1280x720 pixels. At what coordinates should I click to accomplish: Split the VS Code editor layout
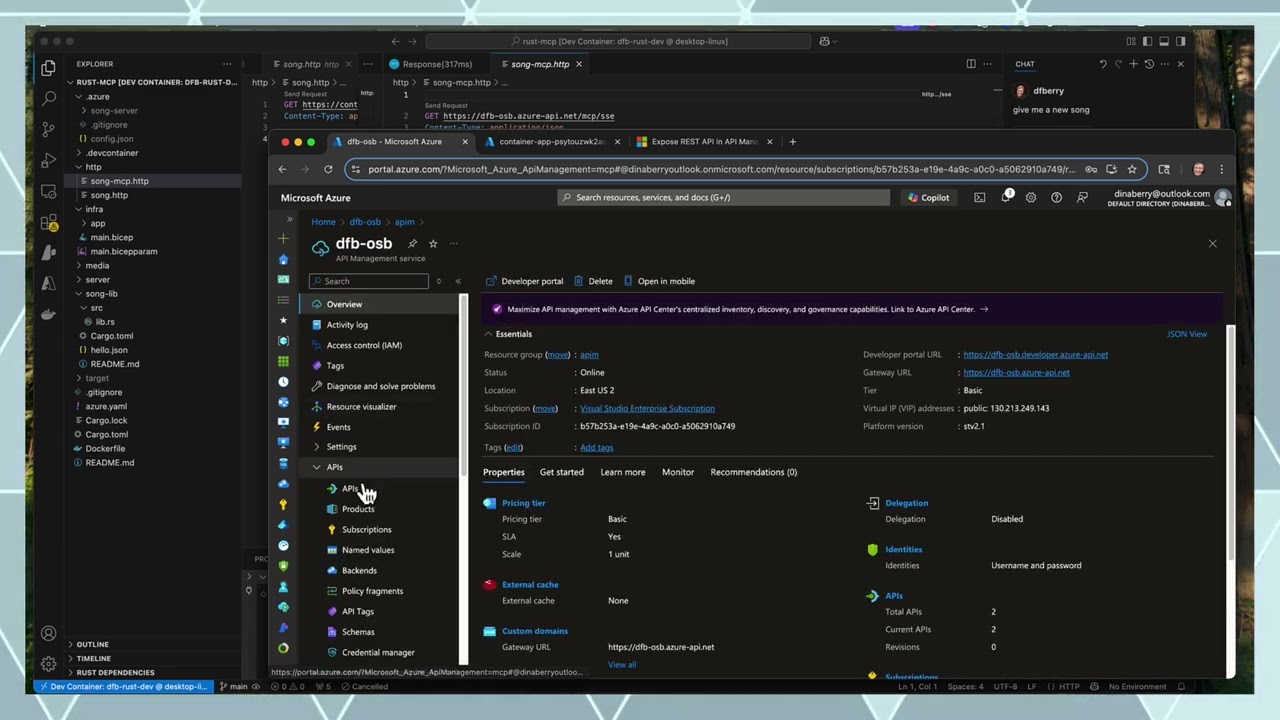[970, 64]
